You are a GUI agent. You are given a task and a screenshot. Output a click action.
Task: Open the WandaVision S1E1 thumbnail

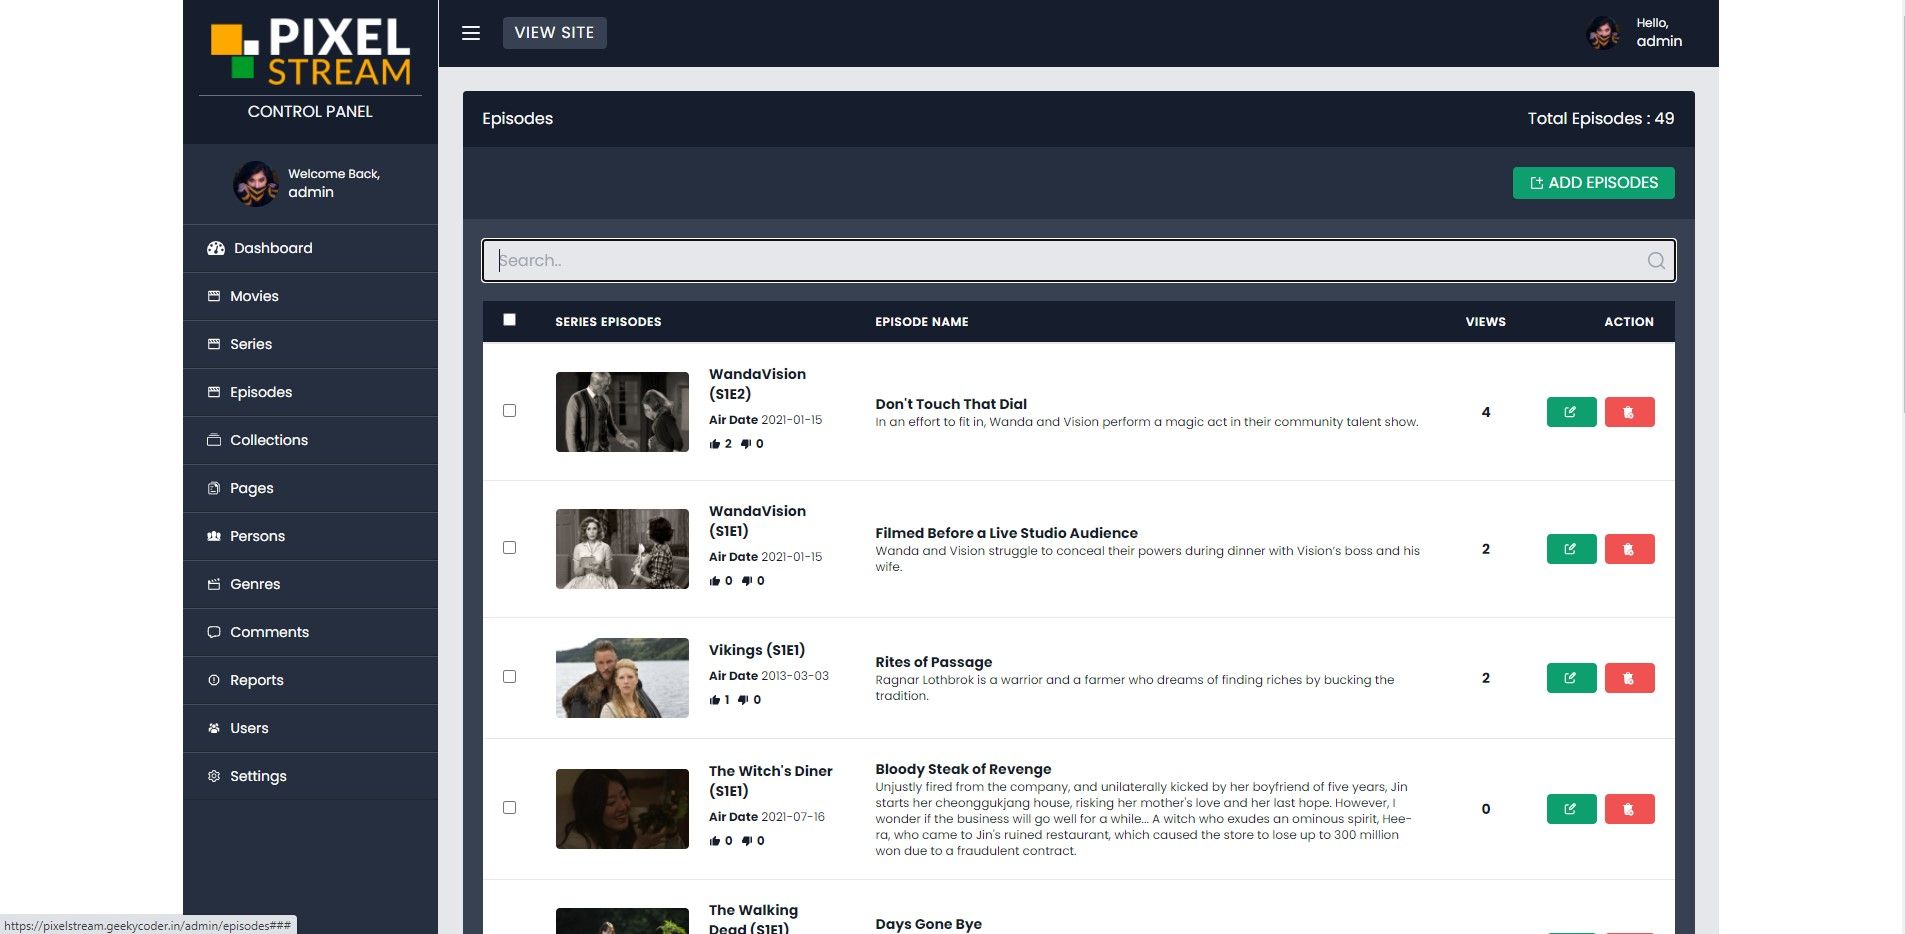[x=622, y=549]
